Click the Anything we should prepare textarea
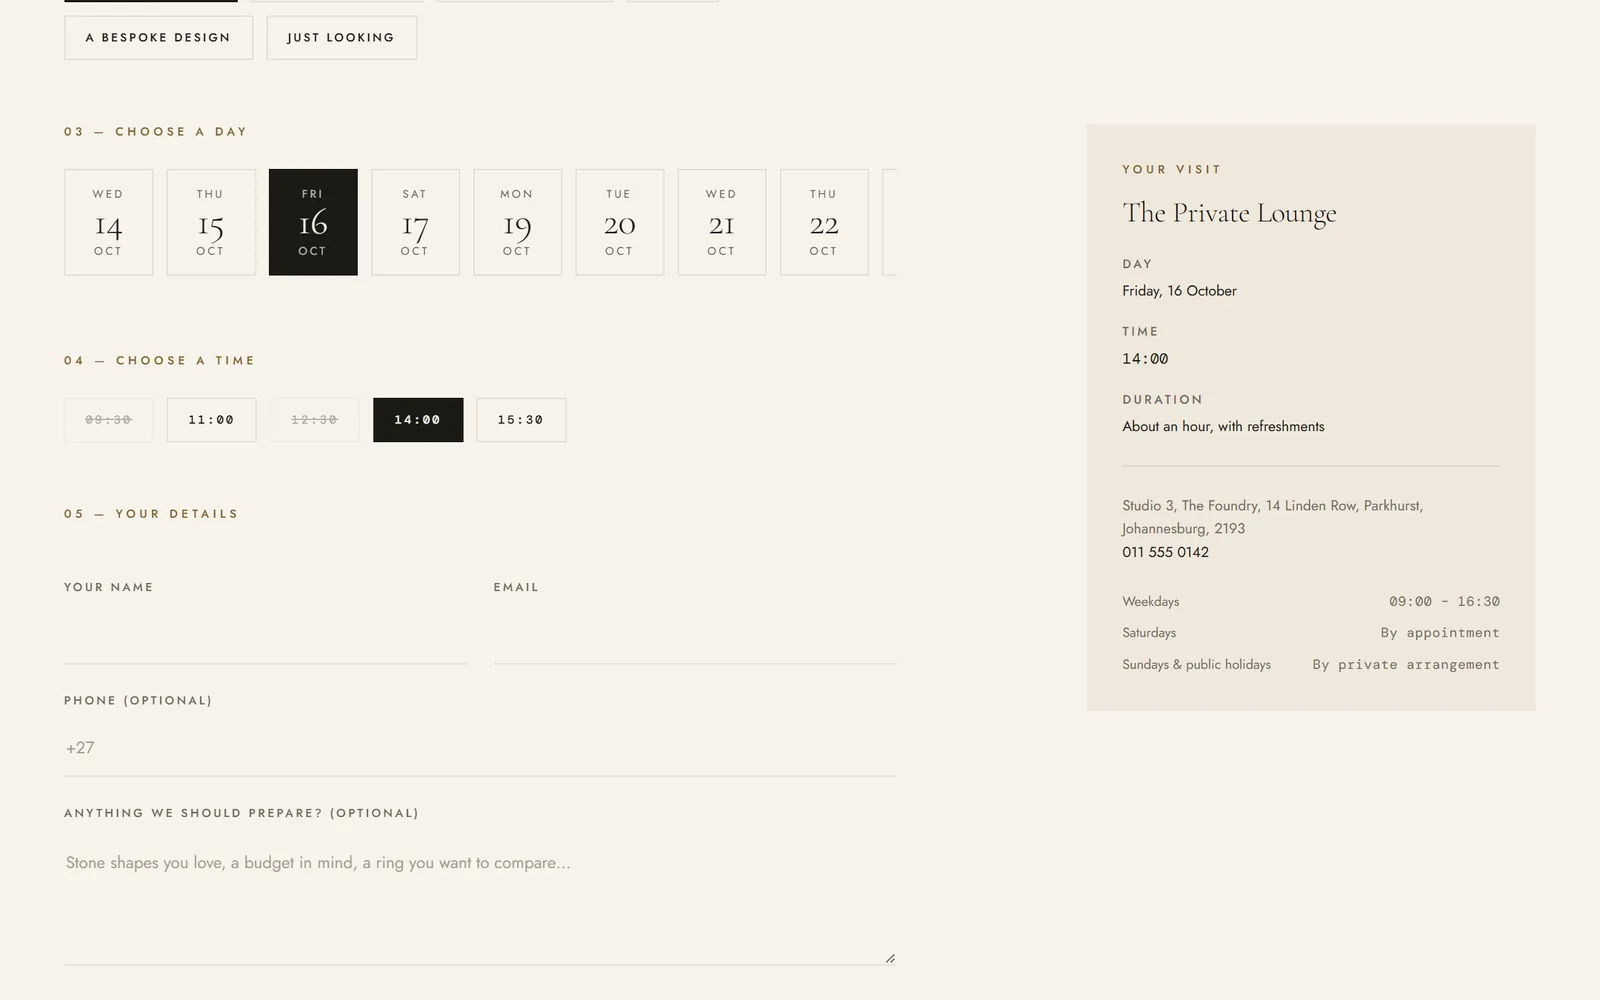Image resolution: width=1600 pixels, height=1000 pixels. click(480, 899)
